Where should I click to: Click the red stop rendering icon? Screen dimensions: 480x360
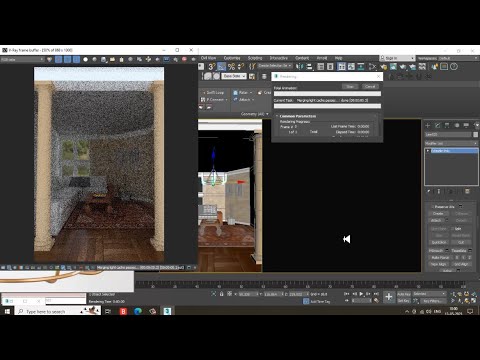(184, 59)
